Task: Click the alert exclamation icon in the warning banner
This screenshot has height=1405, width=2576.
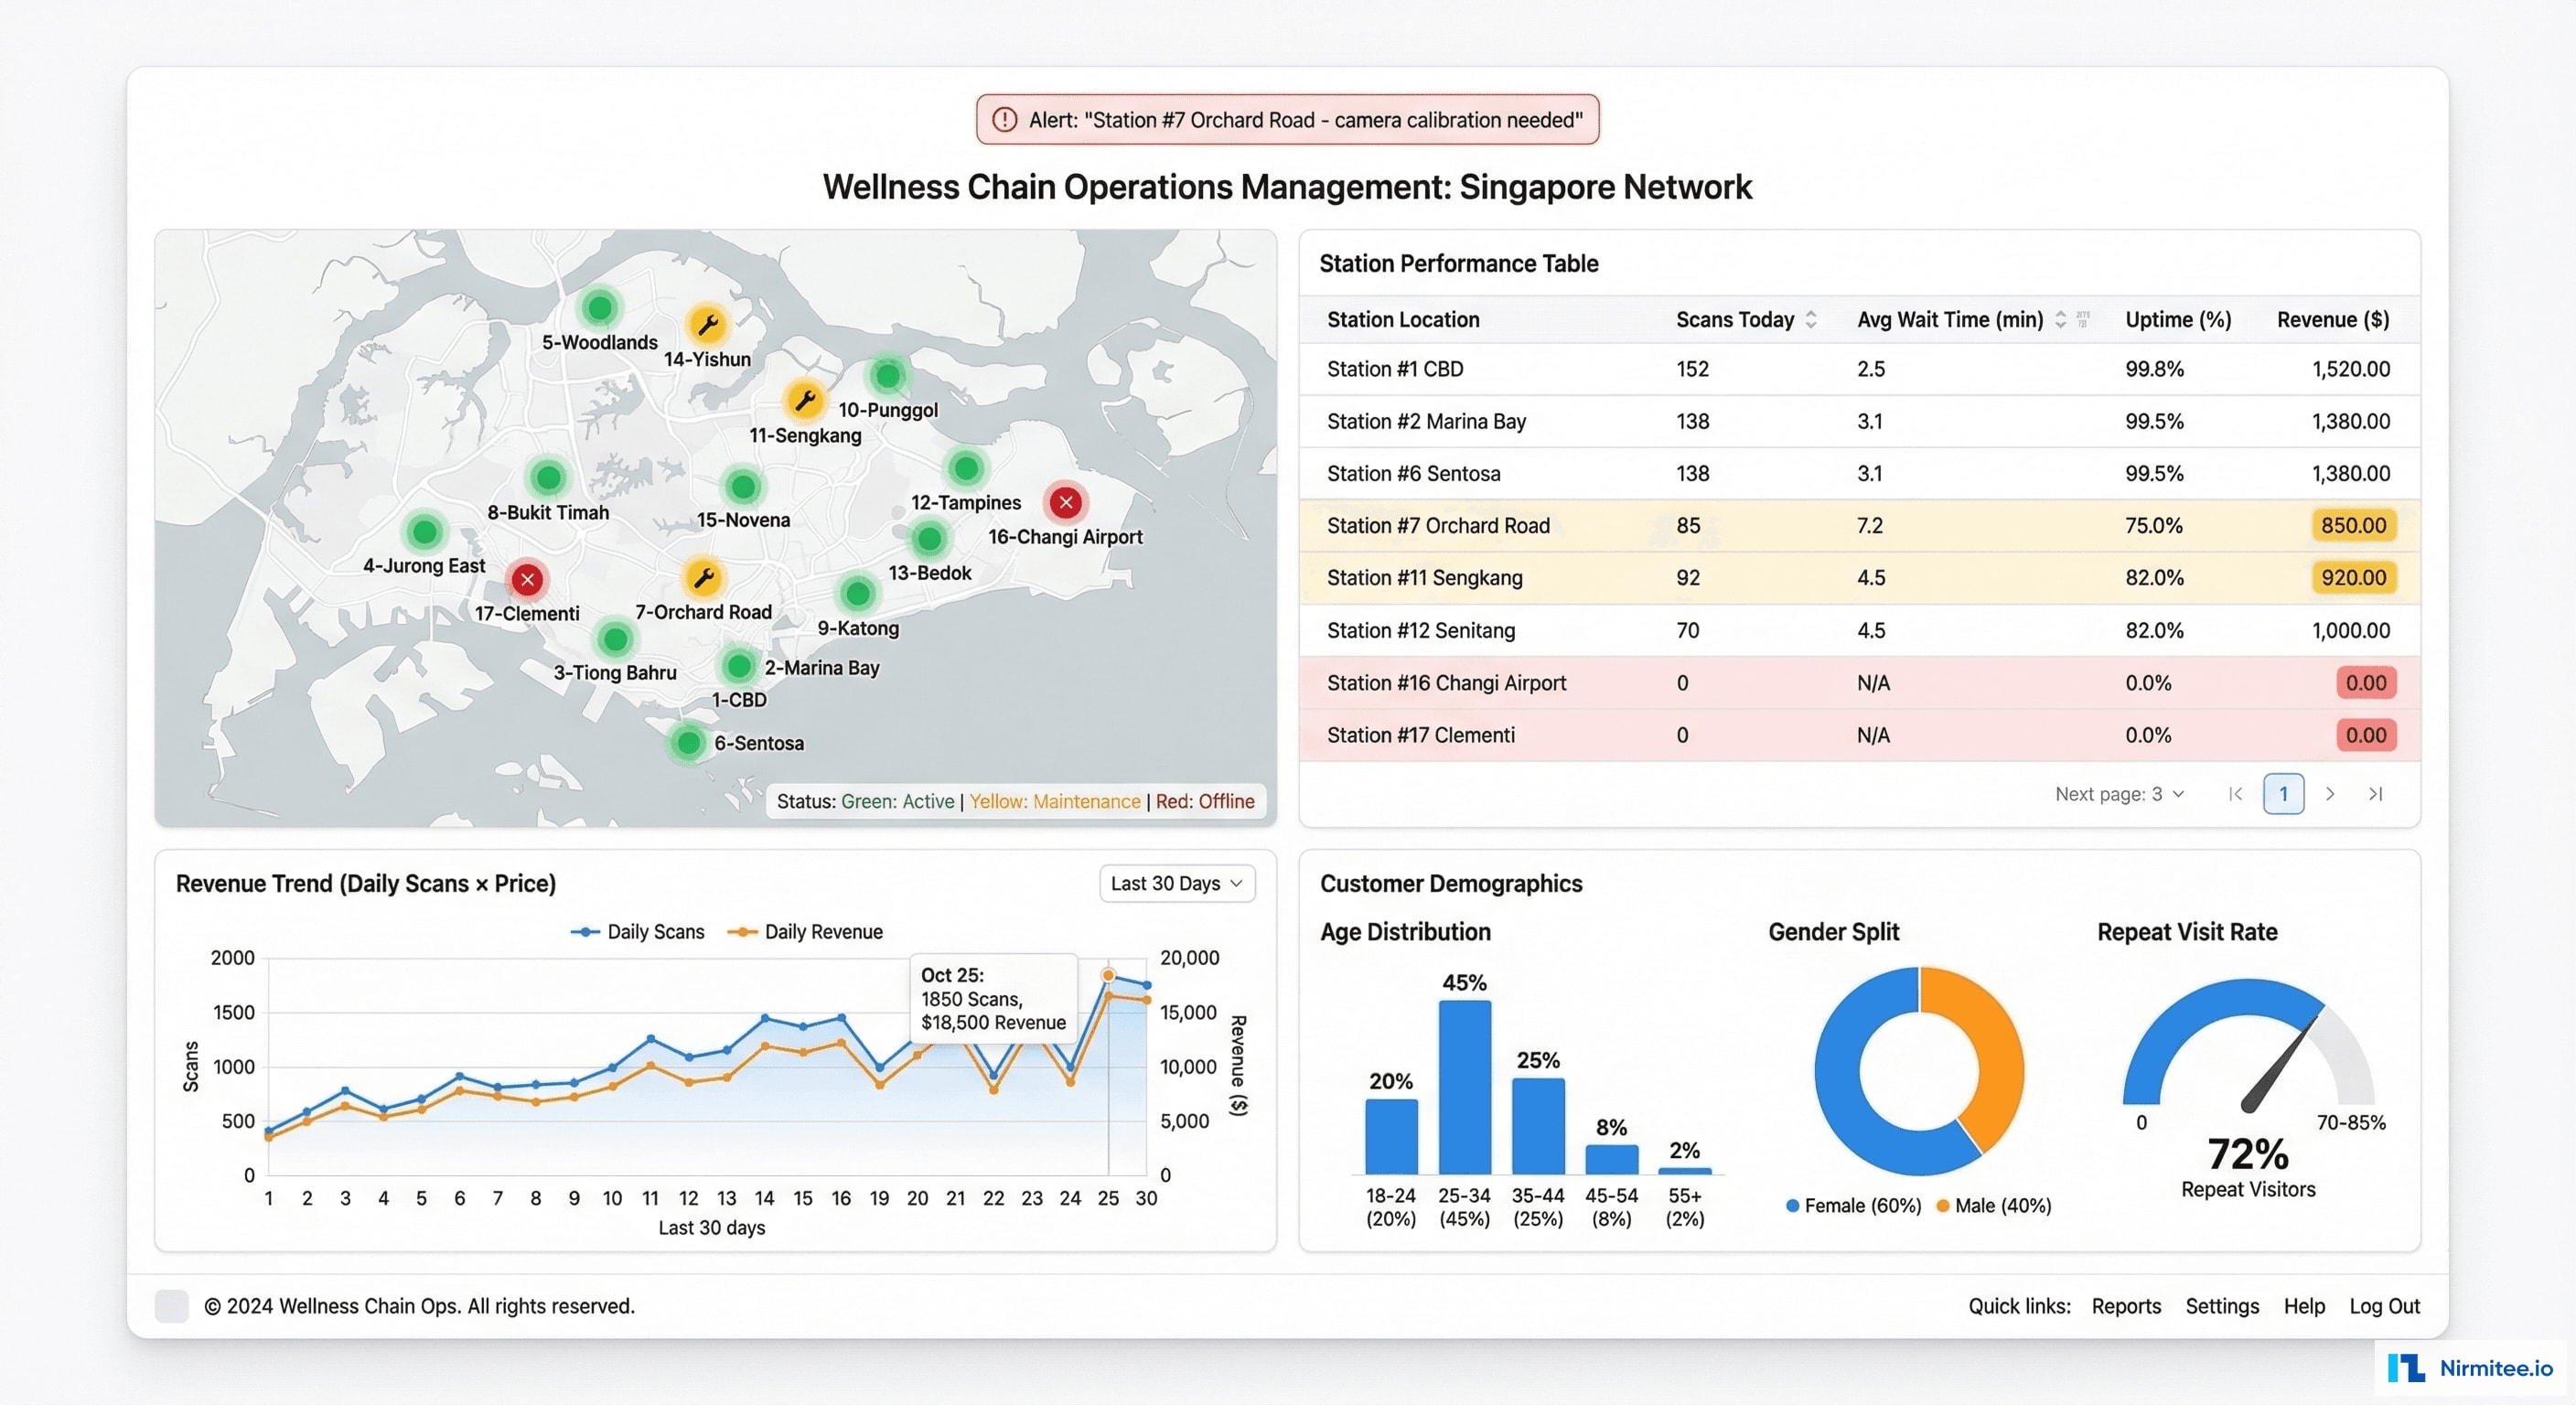Action: (1004, 119)
